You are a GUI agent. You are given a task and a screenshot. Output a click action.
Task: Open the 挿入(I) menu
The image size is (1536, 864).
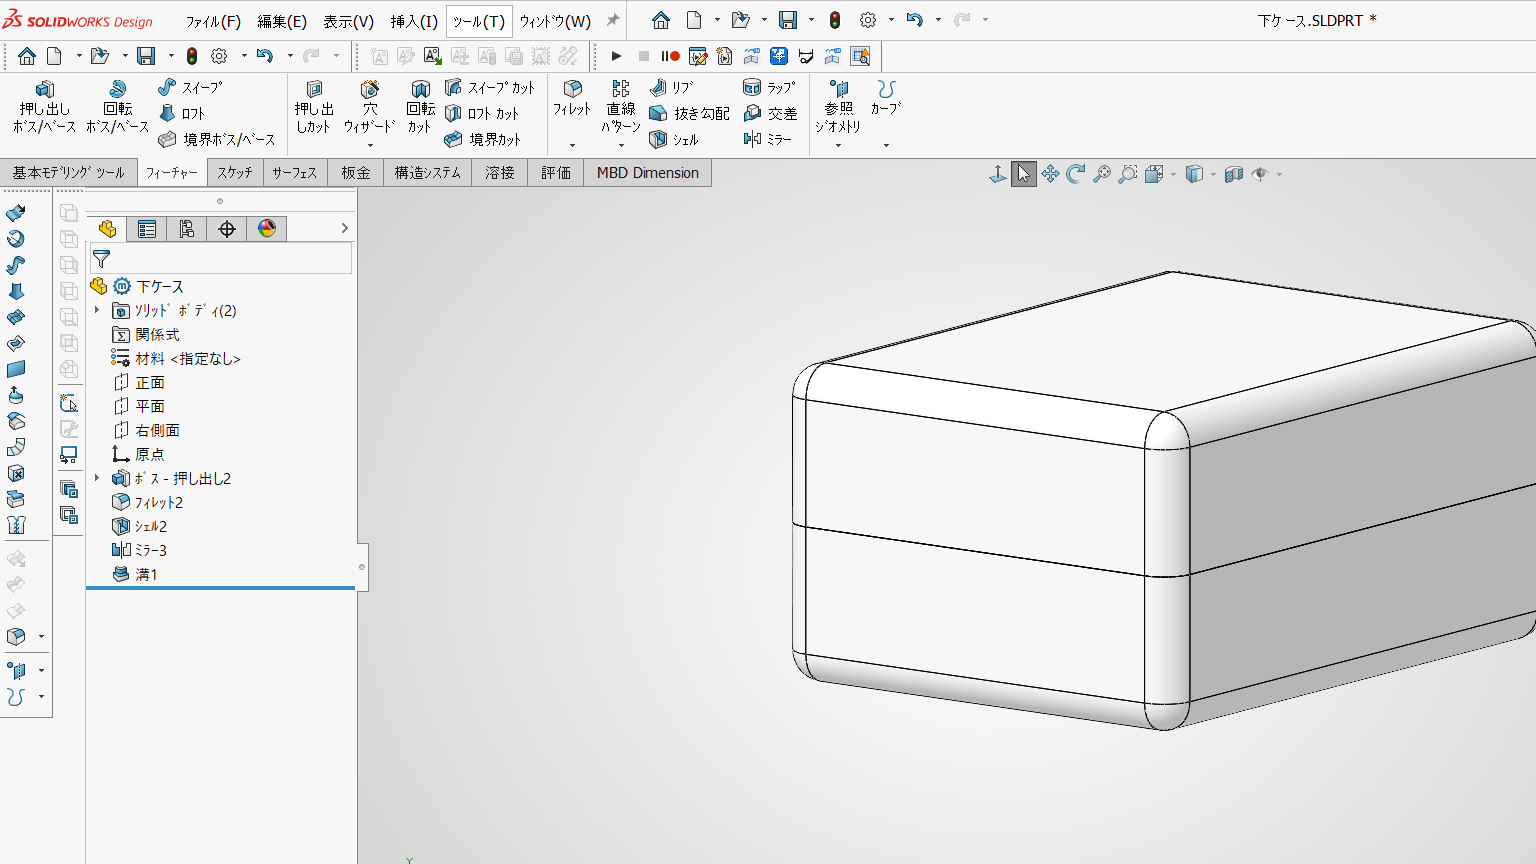pyautogui.click(x=414, y=21)
